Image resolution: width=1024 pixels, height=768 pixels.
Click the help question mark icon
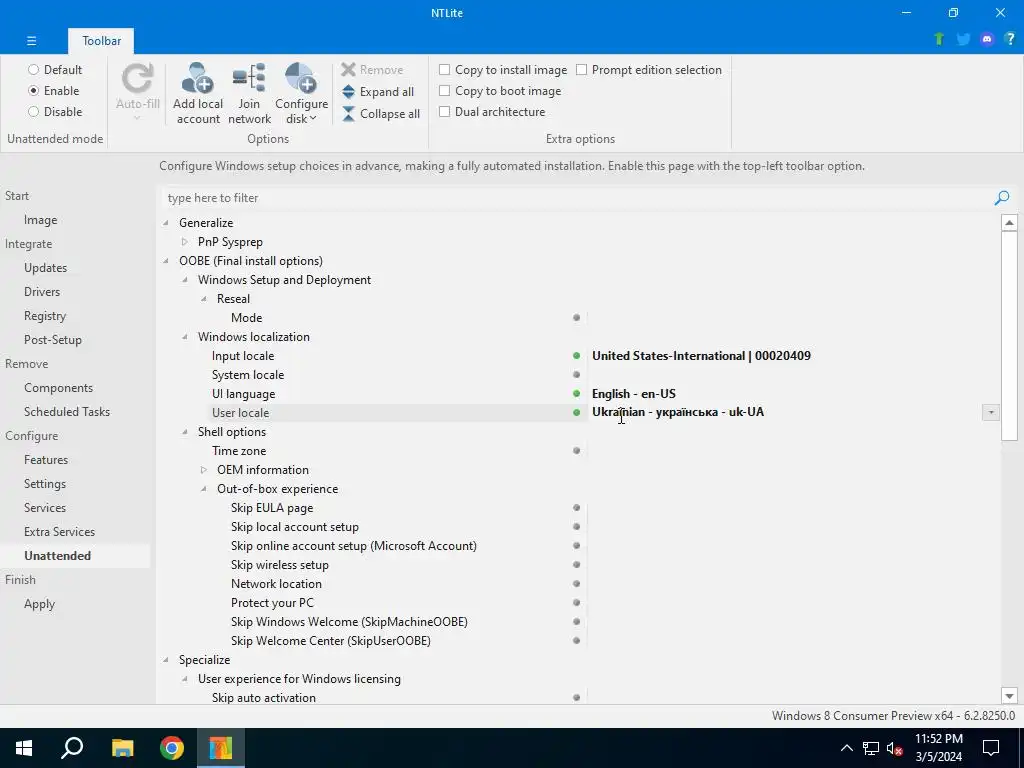click(x=1010, y=39)
